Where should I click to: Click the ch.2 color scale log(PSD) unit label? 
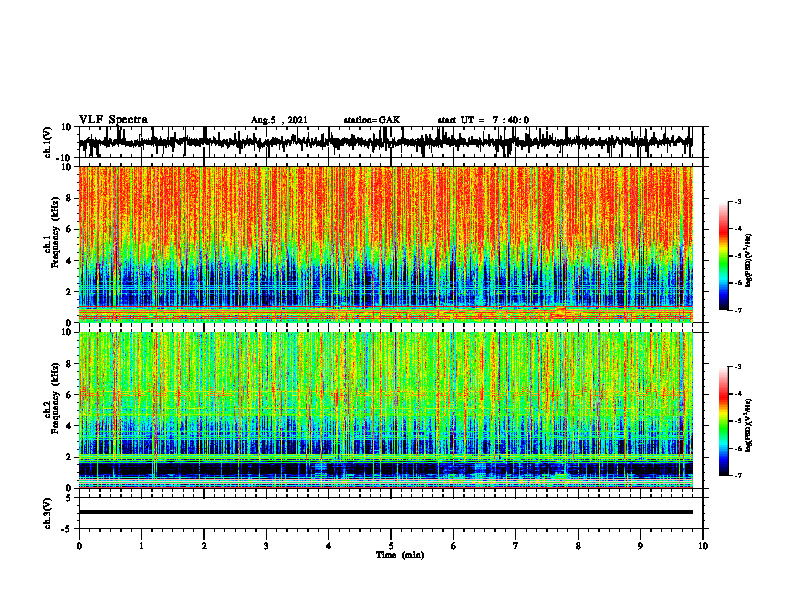click(x=749, y=425)
